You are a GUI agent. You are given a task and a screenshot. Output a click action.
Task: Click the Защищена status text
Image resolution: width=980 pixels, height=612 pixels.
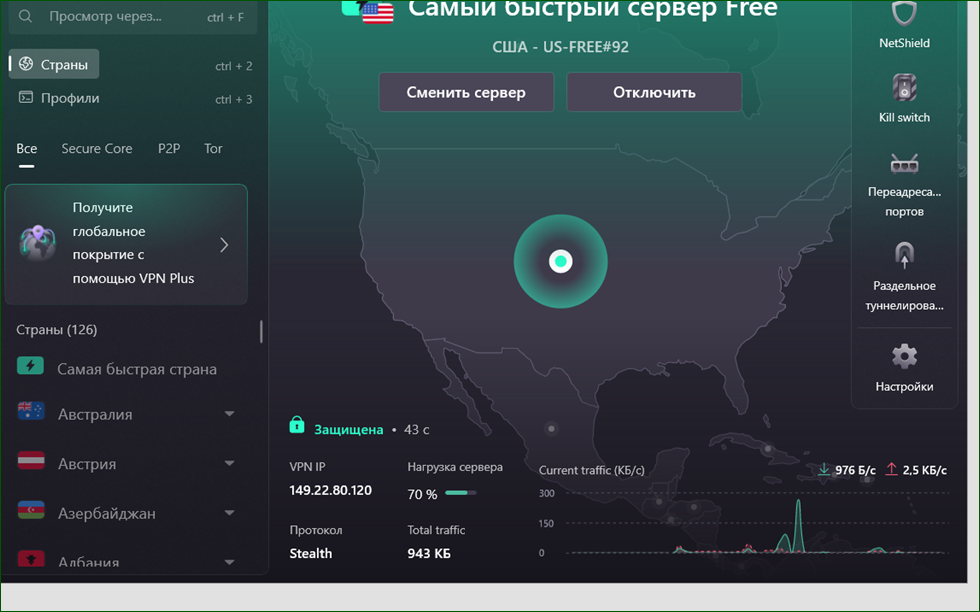coord(348,430)
